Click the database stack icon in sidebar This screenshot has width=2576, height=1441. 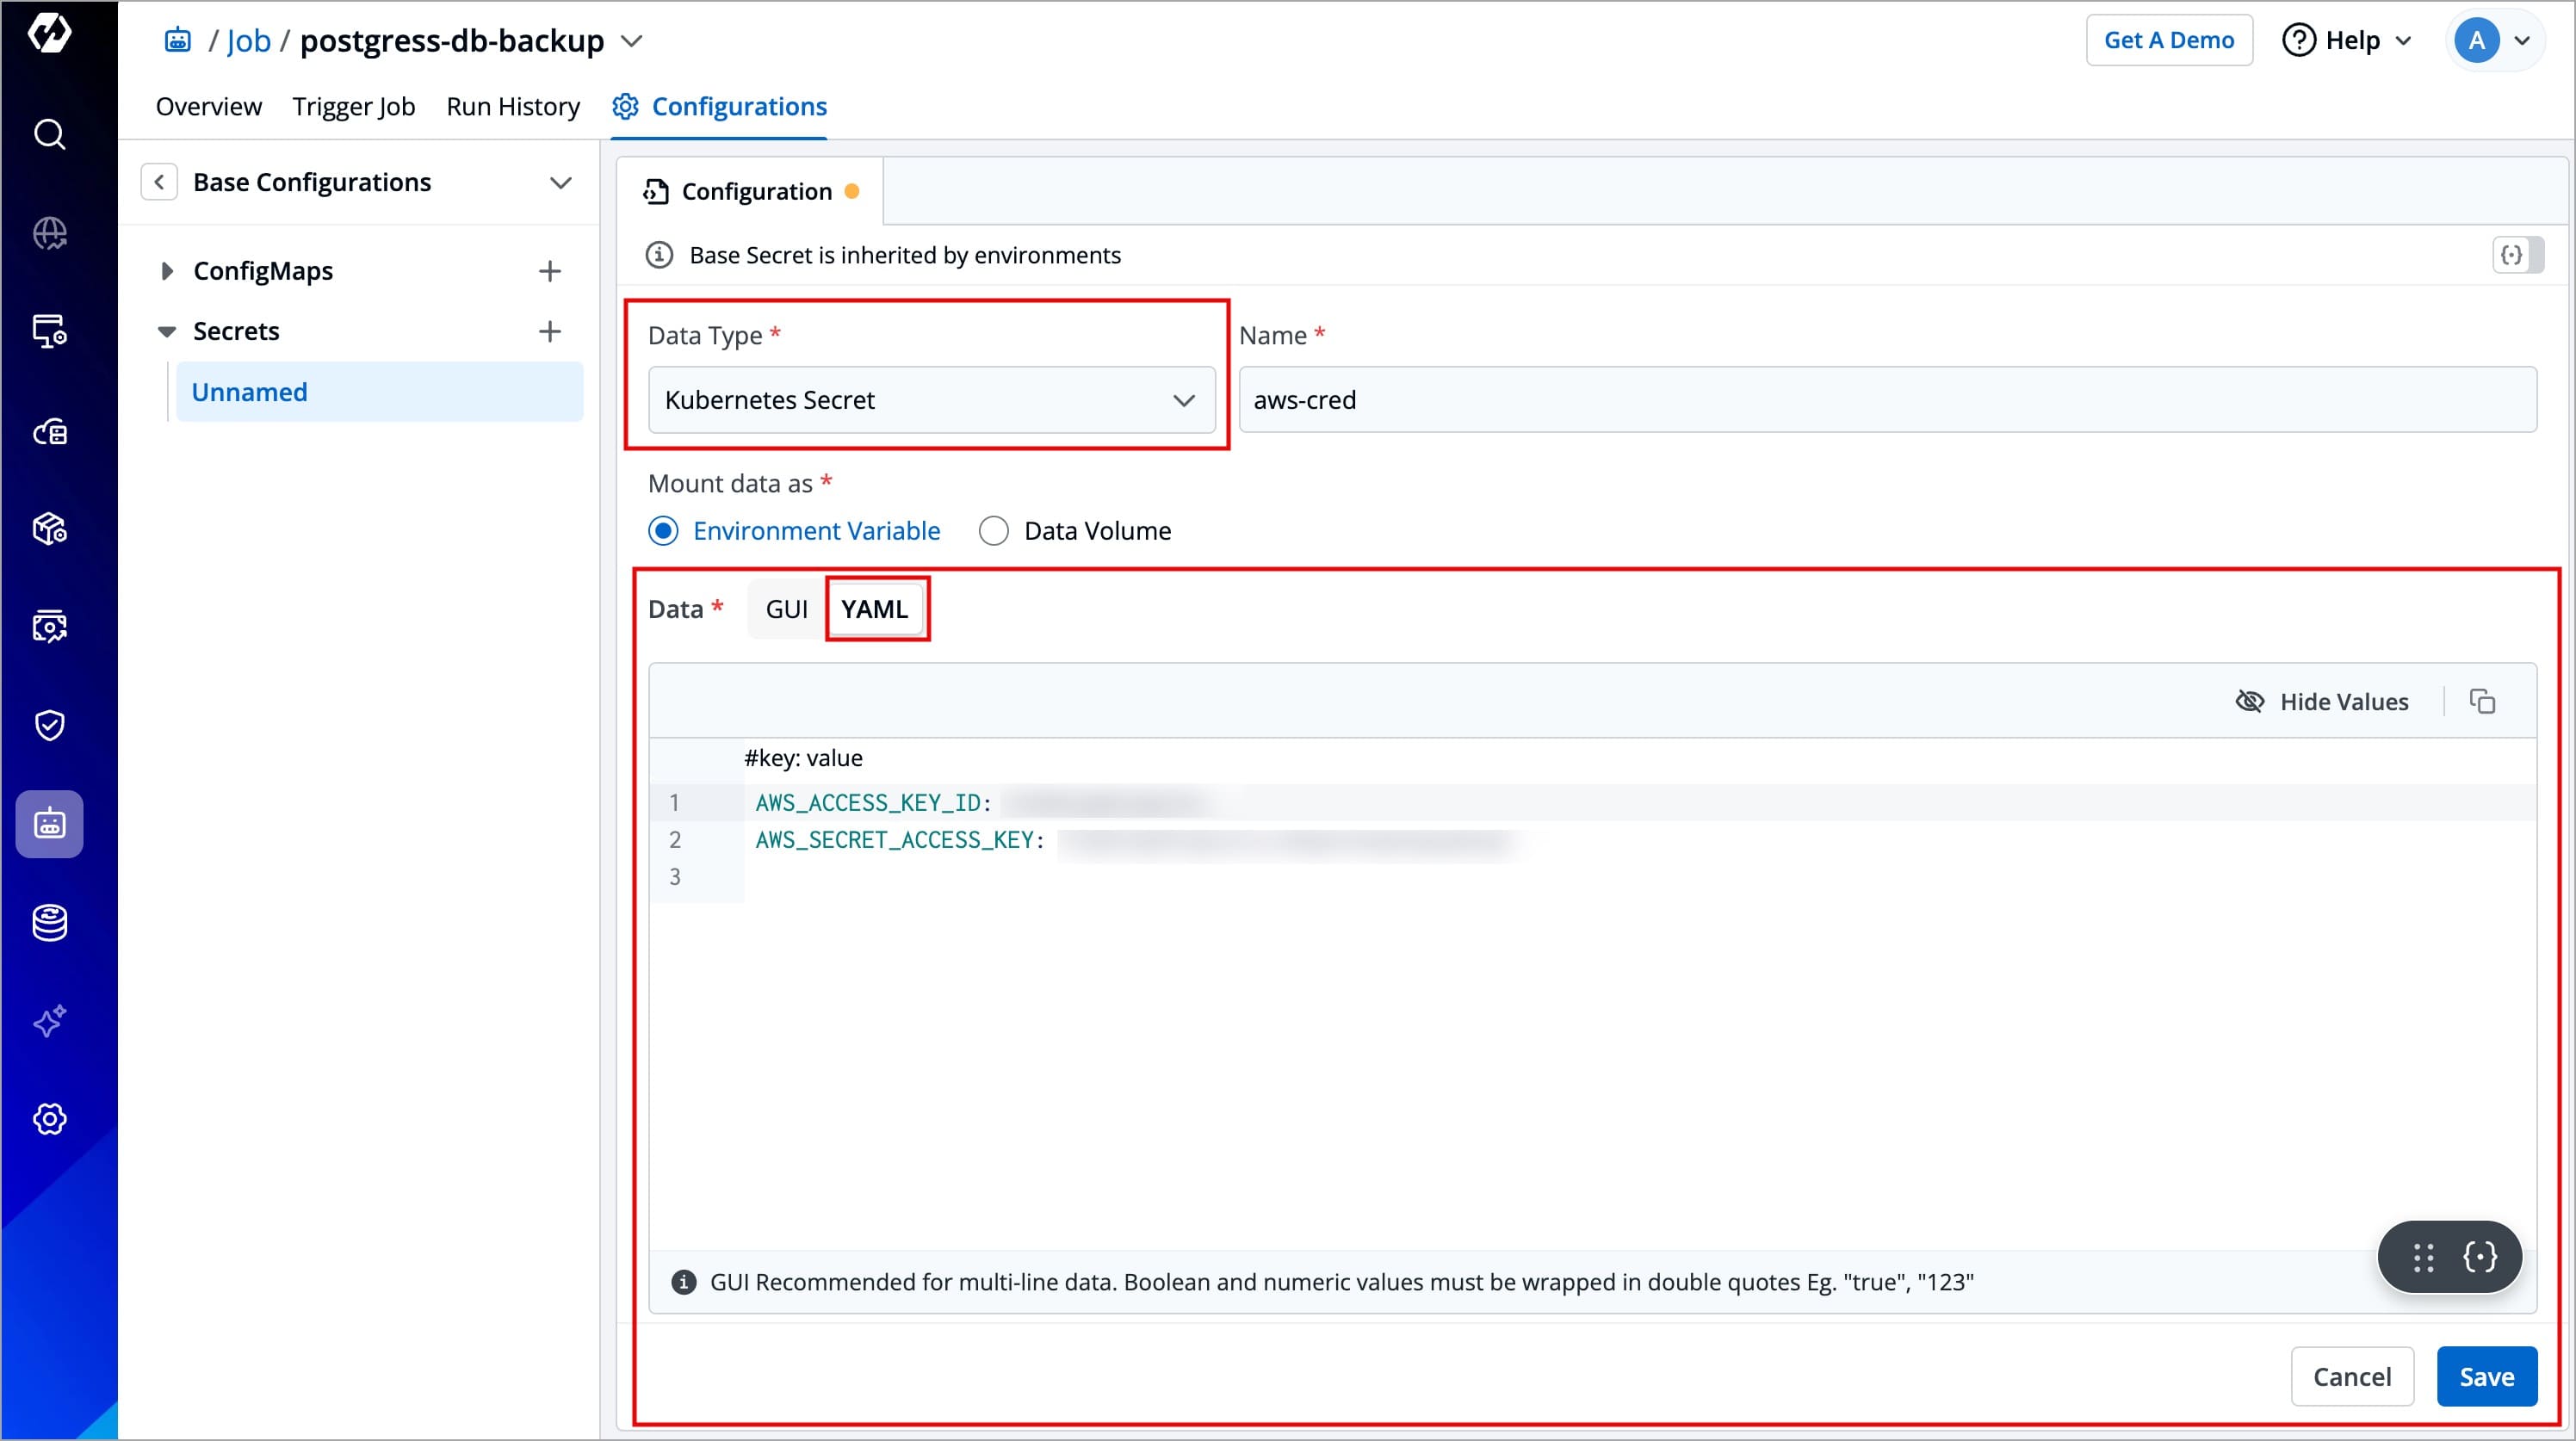point(49,922)
